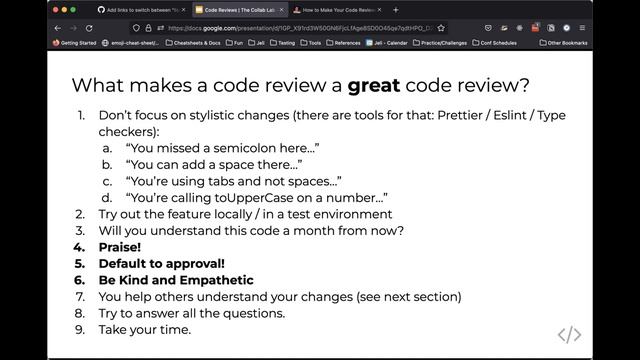
Task: Click the gear-shaped extension icon
Action: pos(520,28)
